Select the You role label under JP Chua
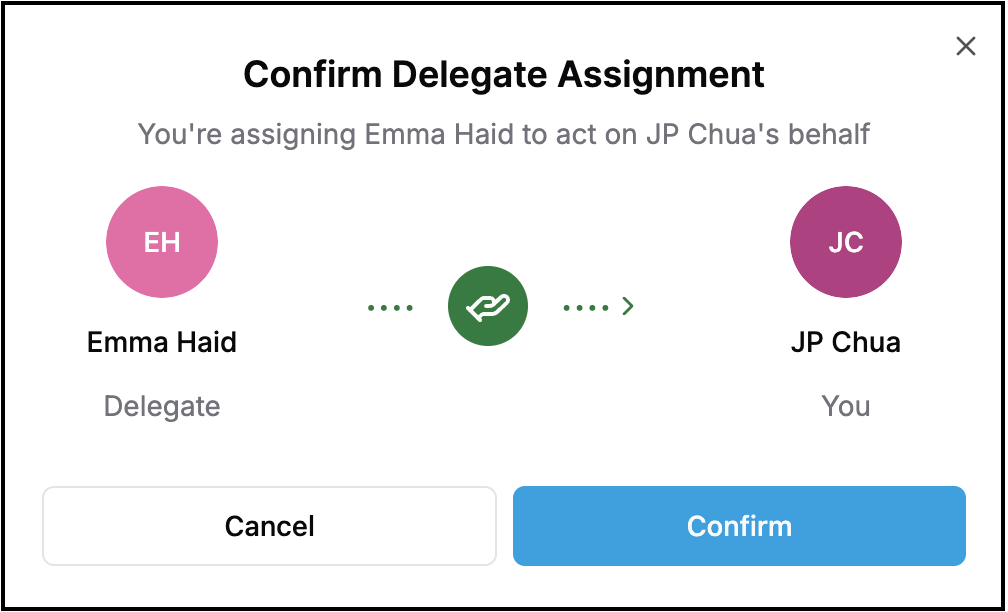The image size is (1008, 612). pos(846,406)
